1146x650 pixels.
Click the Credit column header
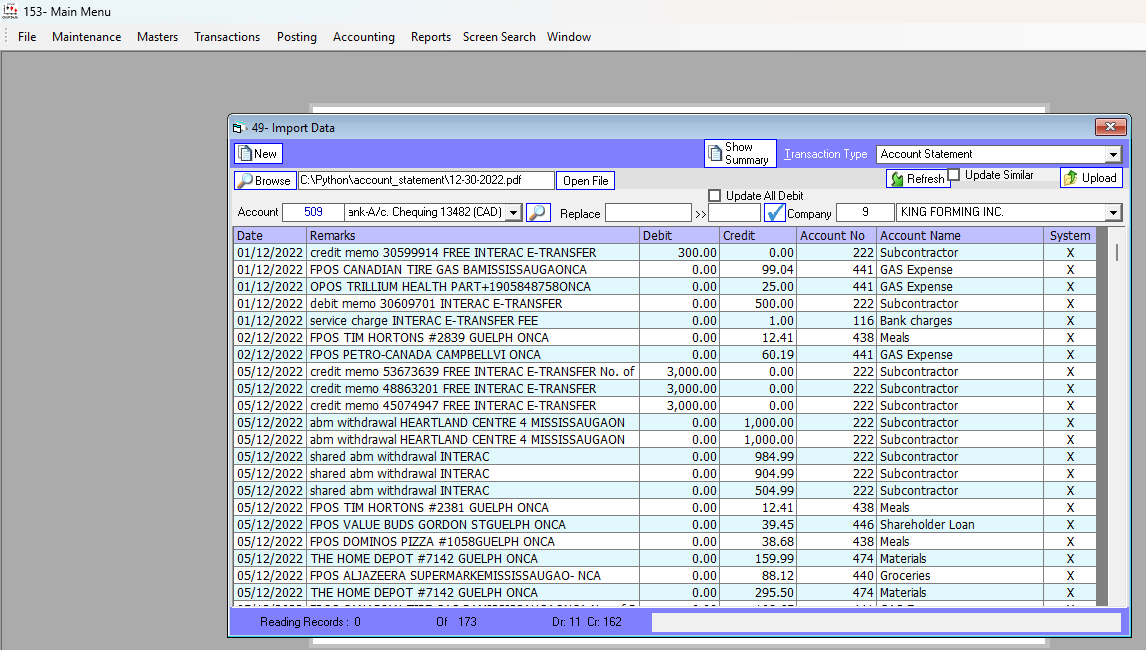pyautogui.click(x=758, y=235)
